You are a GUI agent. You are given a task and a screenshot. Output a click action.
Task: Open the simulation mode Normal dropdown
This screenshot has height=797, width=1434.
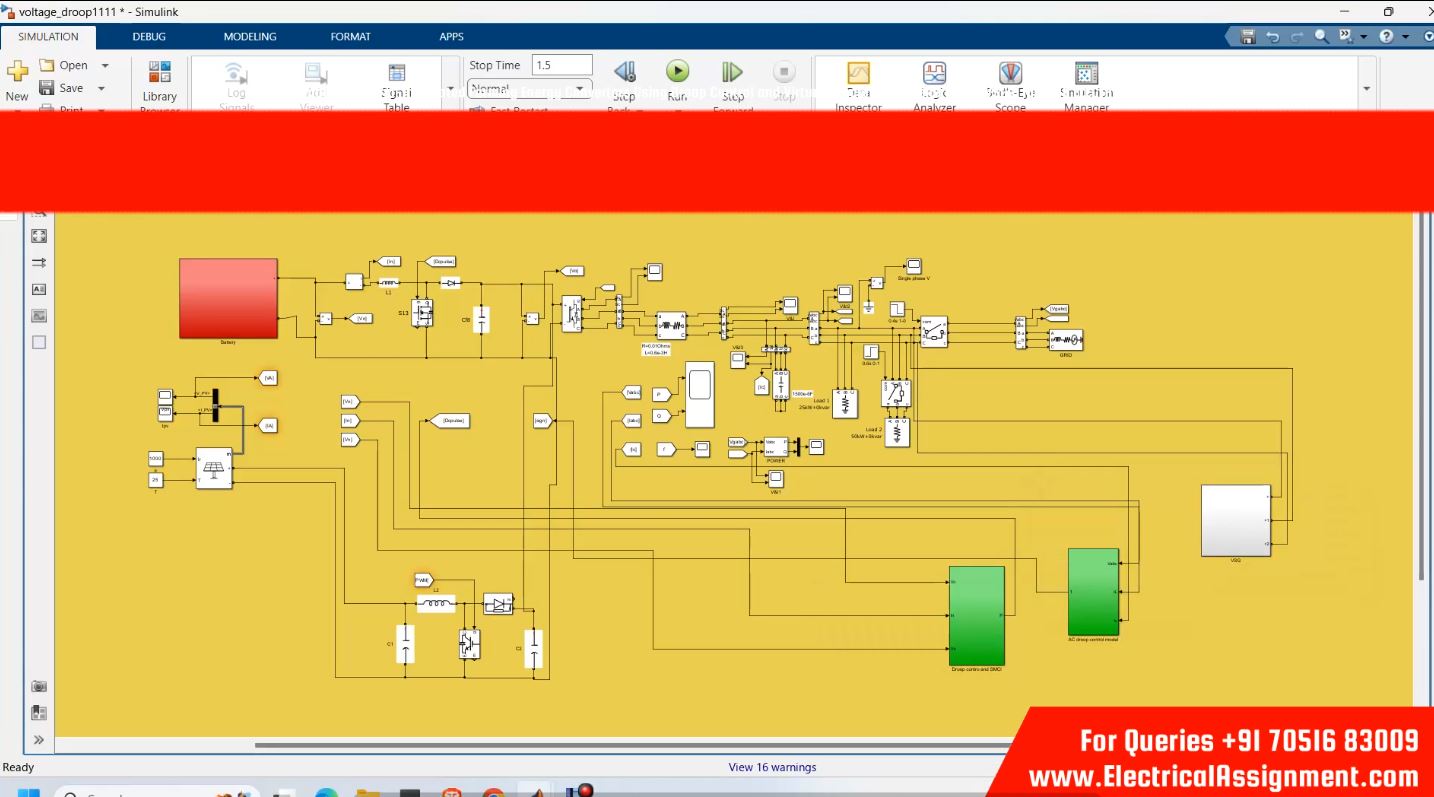point(530,89)
